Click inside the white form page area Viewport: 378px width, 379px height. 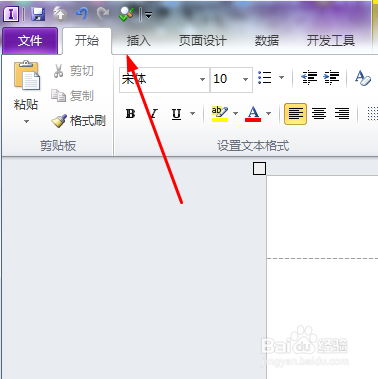pyautogui.click(x=322, y=277)
